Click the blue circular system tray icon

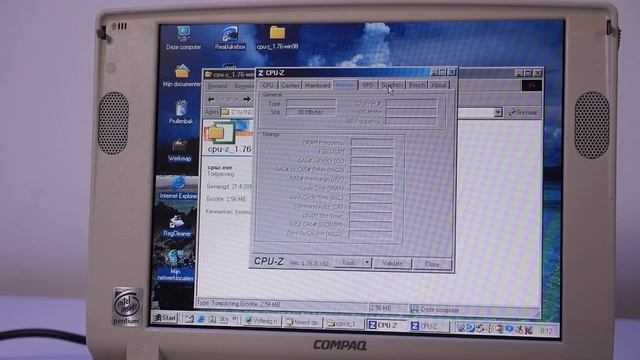509,329
